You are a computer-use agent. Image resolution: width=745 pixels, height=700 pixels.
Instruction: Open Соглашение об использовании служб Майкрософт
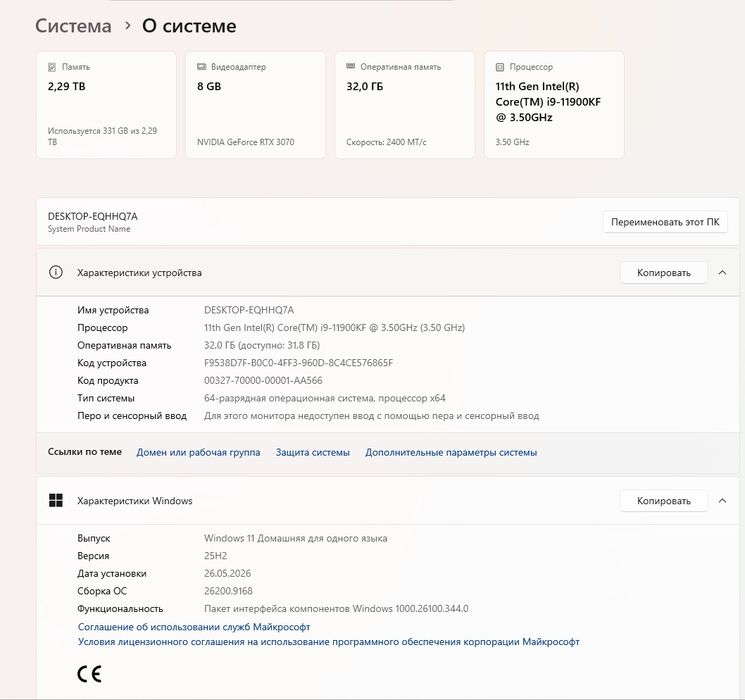pyautogui.click(x=194, y=627)
